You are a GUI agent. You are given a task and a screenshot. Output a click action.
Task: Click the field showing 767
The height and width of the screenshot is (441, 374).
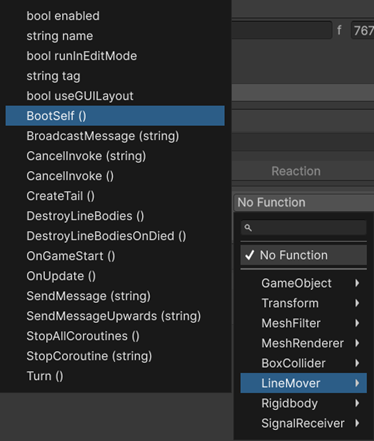(363, 30)
